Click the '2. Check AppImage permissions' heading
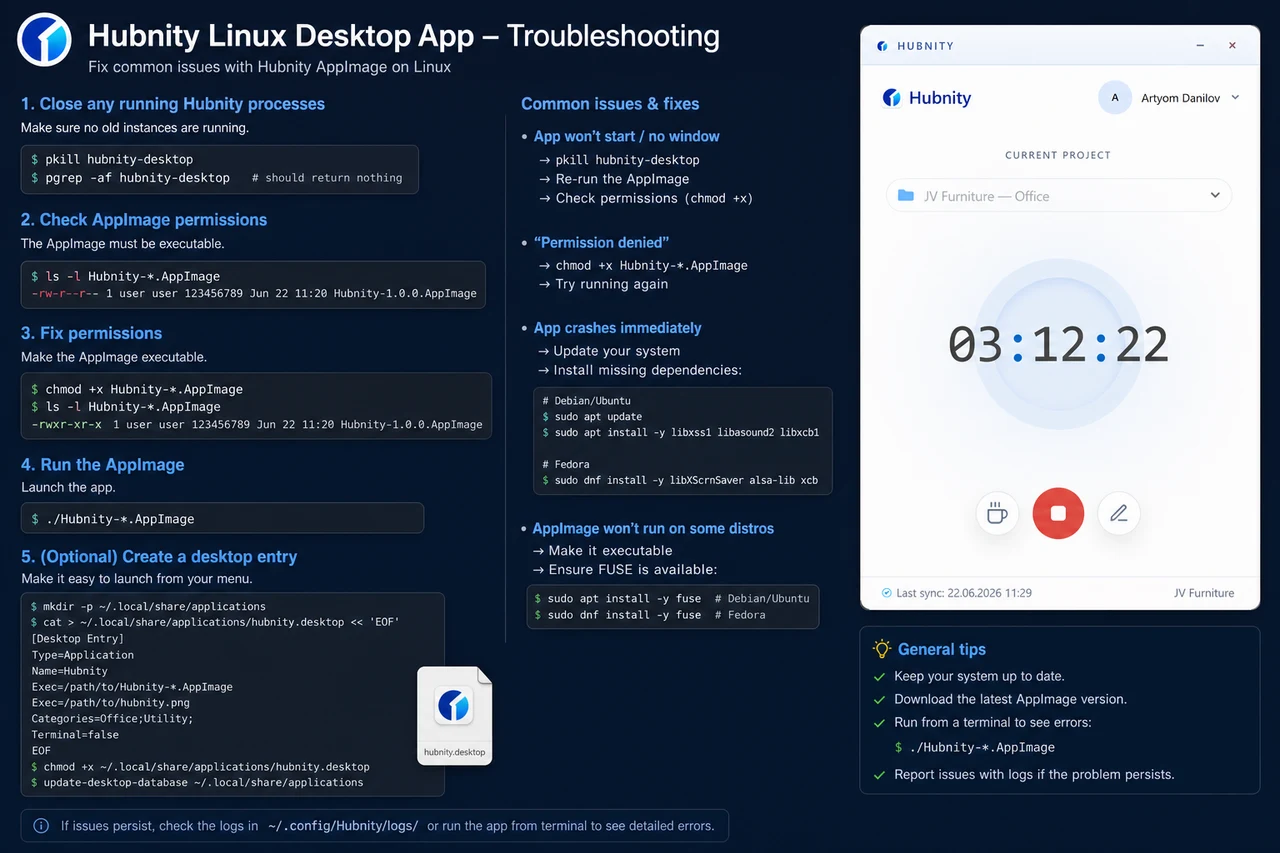The height and width of the screenshot is (853, 1280). [x=144, y=220]
